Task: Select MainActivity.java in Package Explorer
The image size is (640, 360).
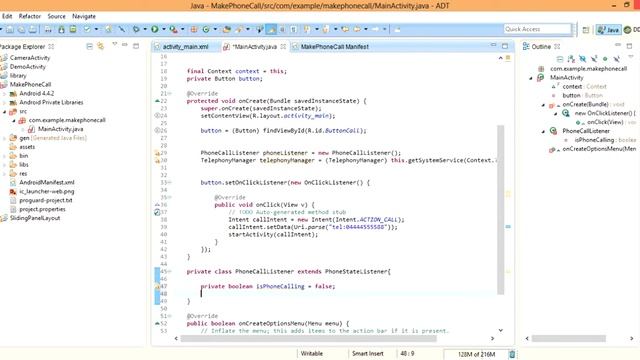Action: pyautogui.click(x=60, y=129)
